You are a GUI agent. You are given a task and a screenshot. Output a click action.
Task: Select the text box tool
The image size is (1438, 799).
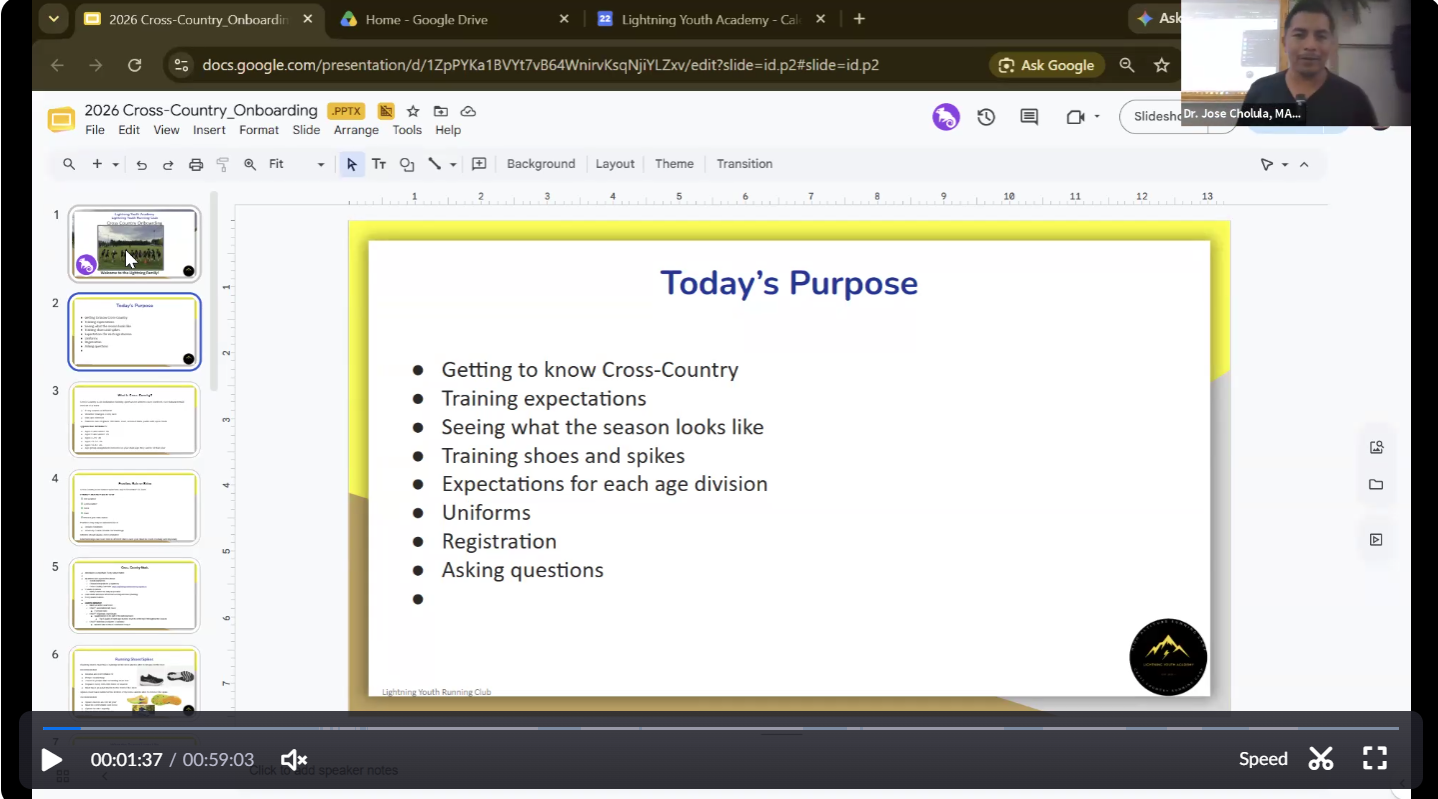tap(379, 164)
